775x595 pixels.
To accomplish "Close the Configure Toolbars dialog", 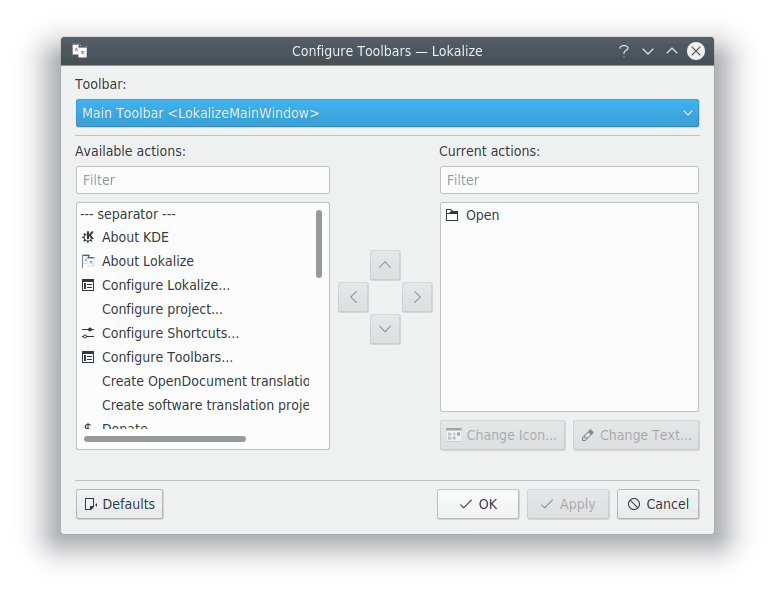I will [695, 51].
